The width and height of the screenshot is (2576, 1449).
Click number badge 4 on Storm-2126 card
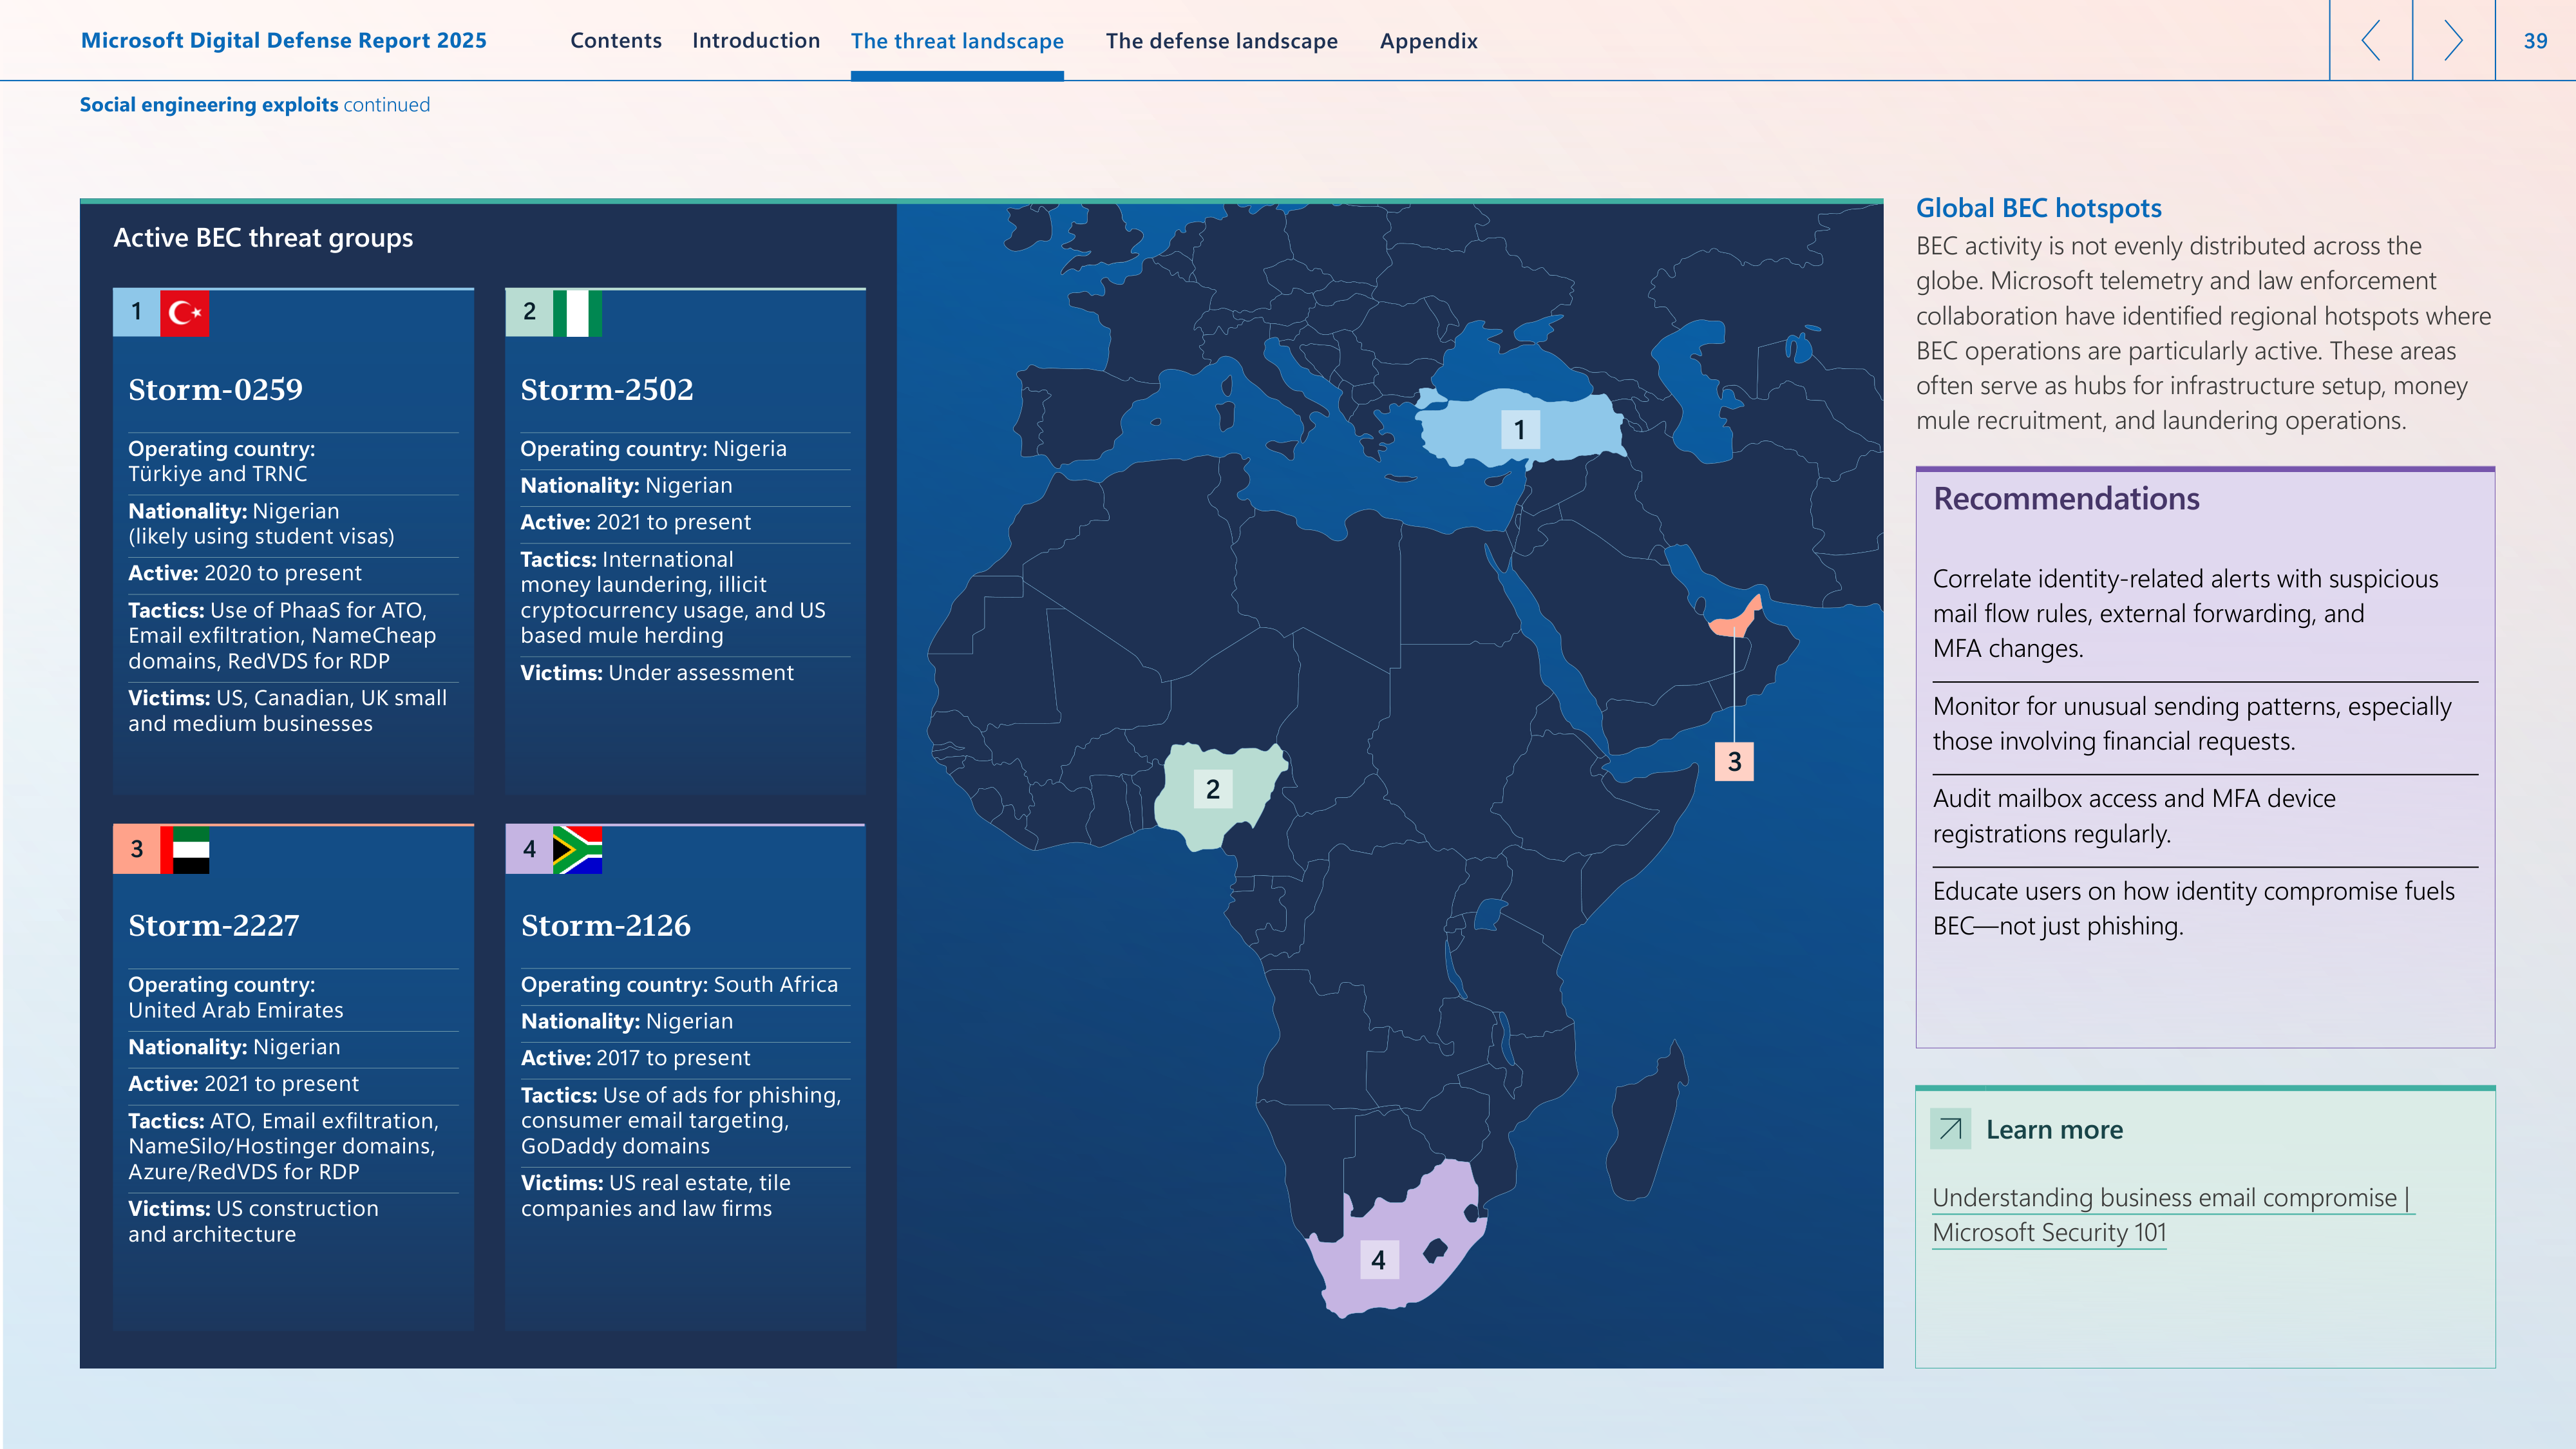529,850
